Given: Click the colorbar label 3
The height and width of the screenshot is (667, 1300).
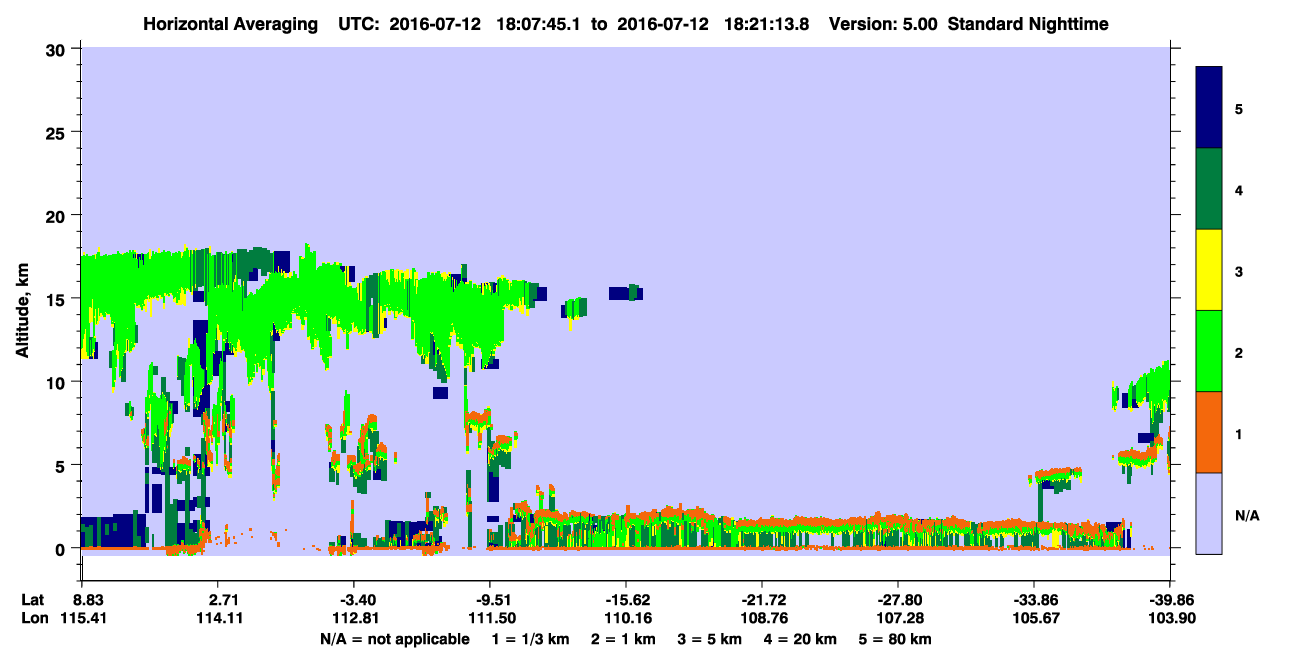Looking at the screenshot, I should pyautogui.click(x=1238, y=271).
